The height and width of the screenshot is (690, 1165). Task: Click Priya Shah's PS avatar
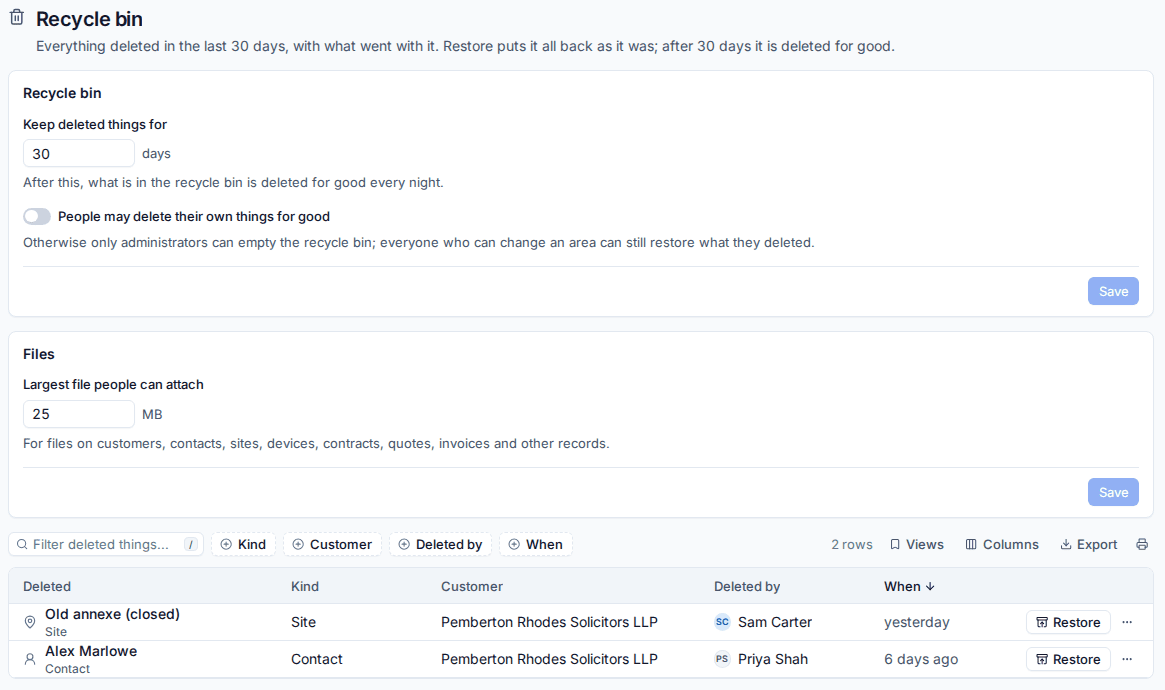[x=722, y=660]
